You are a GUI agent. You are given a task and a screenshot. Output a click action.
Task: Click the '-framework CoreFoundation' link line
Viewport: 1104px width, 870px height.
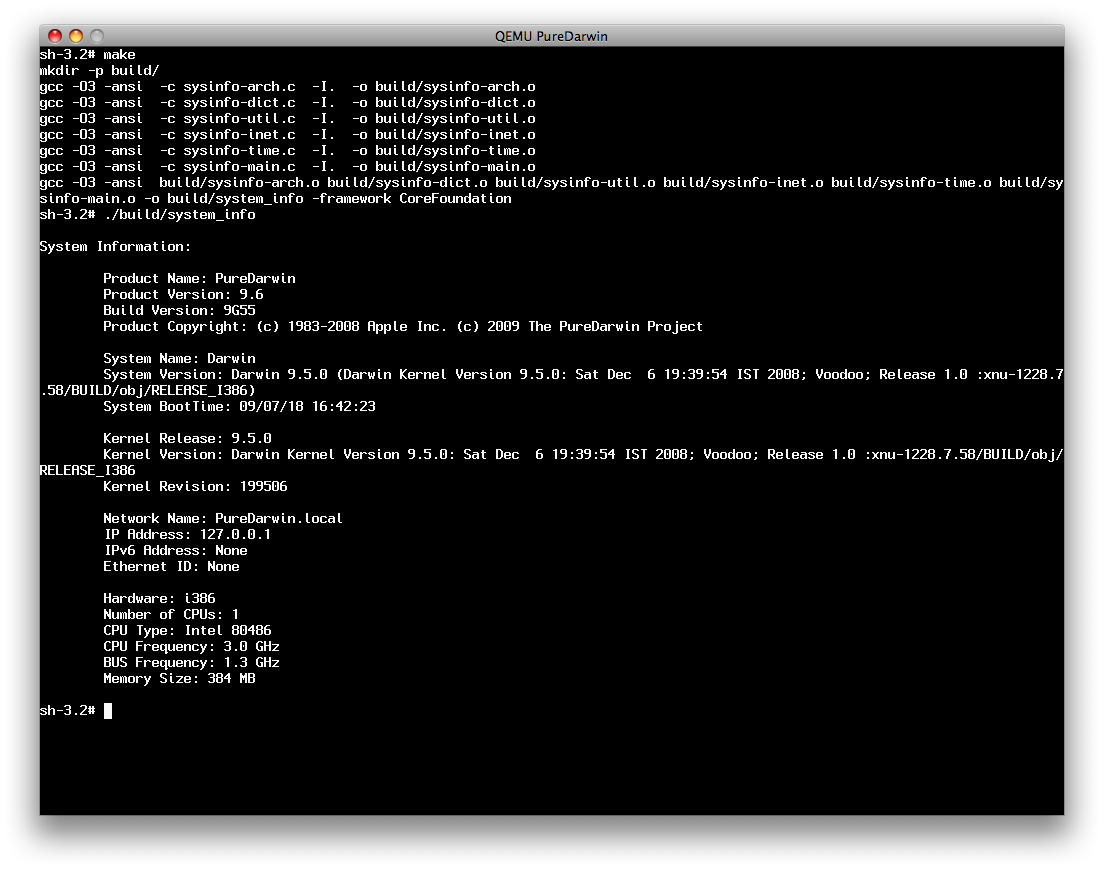275,199
